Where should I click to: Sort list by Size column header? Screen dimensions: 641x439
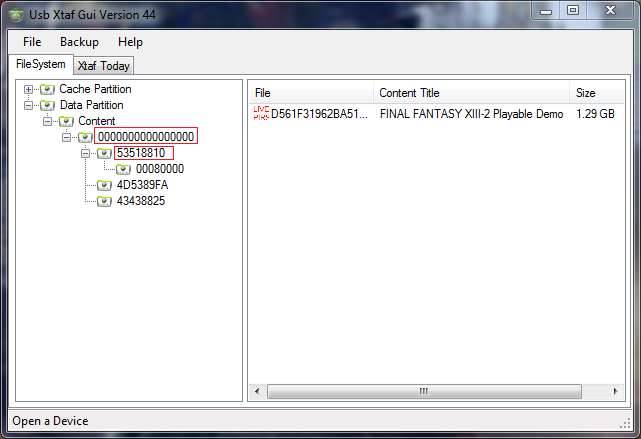(586, 93)
